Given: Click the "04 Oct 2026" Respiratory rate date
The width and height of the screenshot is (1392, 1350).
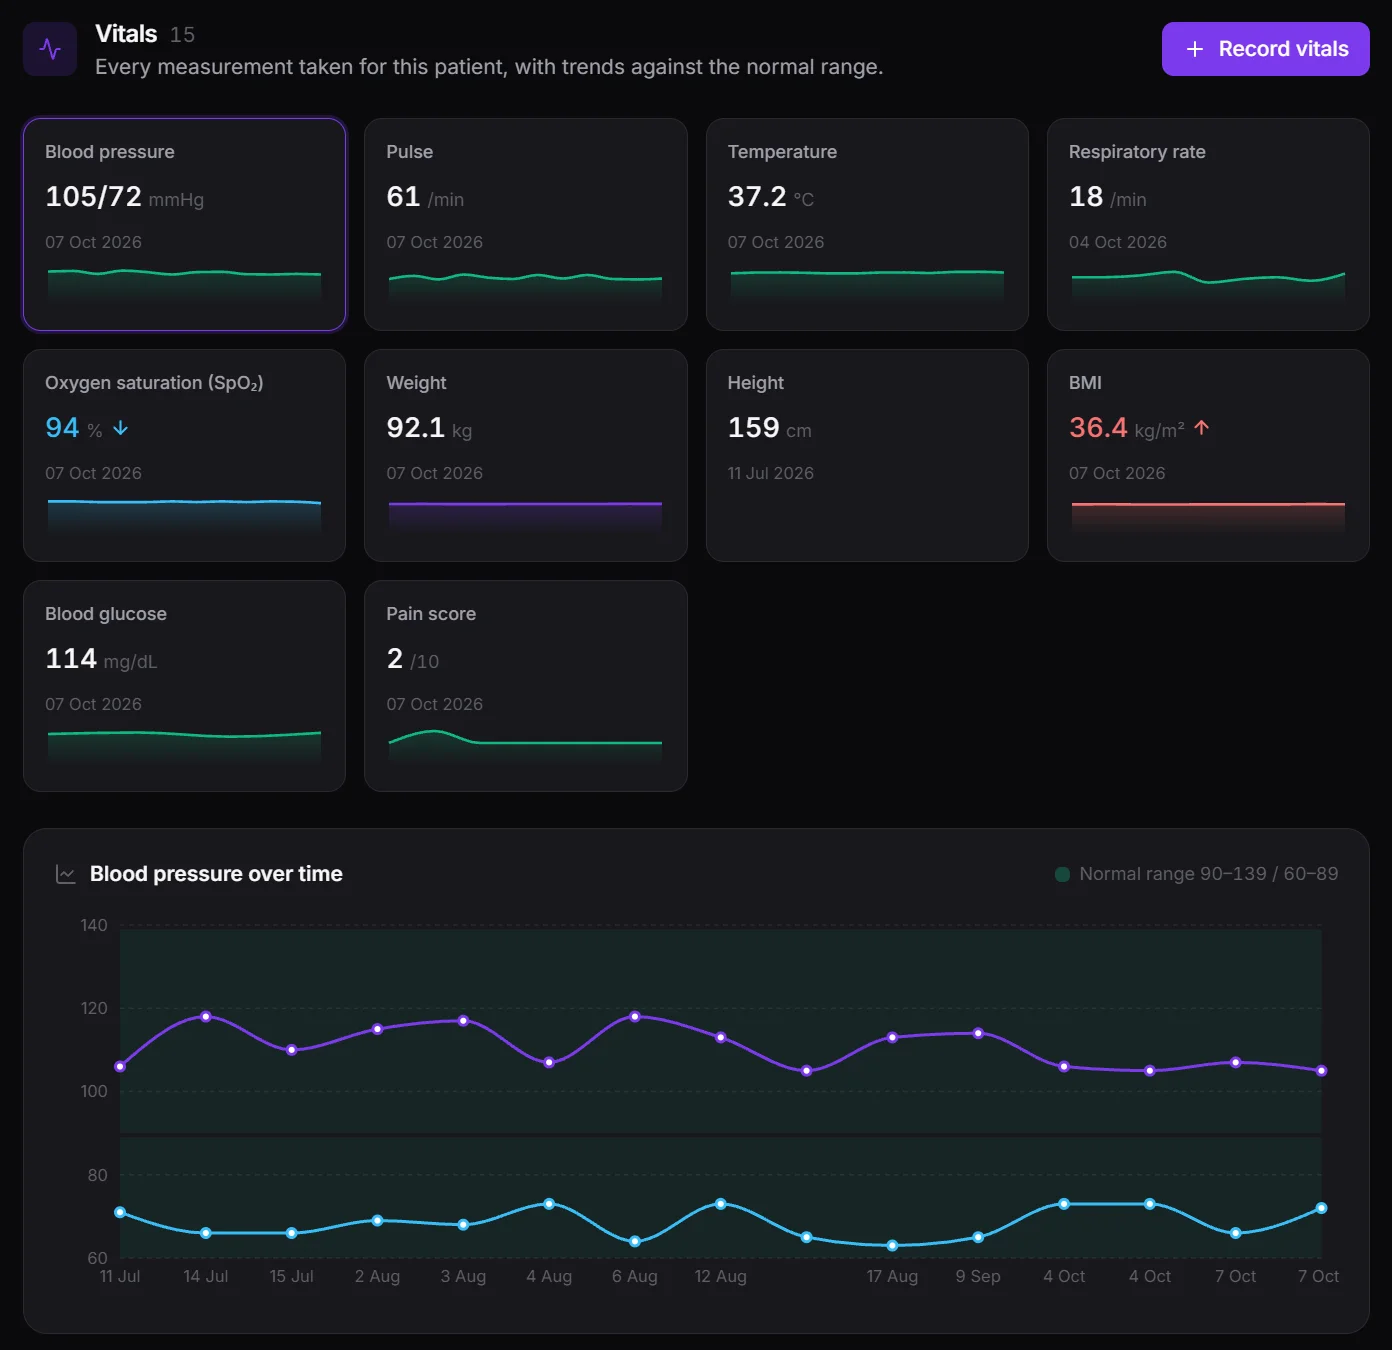Looking at the screenshot, I should [1118, 242].
